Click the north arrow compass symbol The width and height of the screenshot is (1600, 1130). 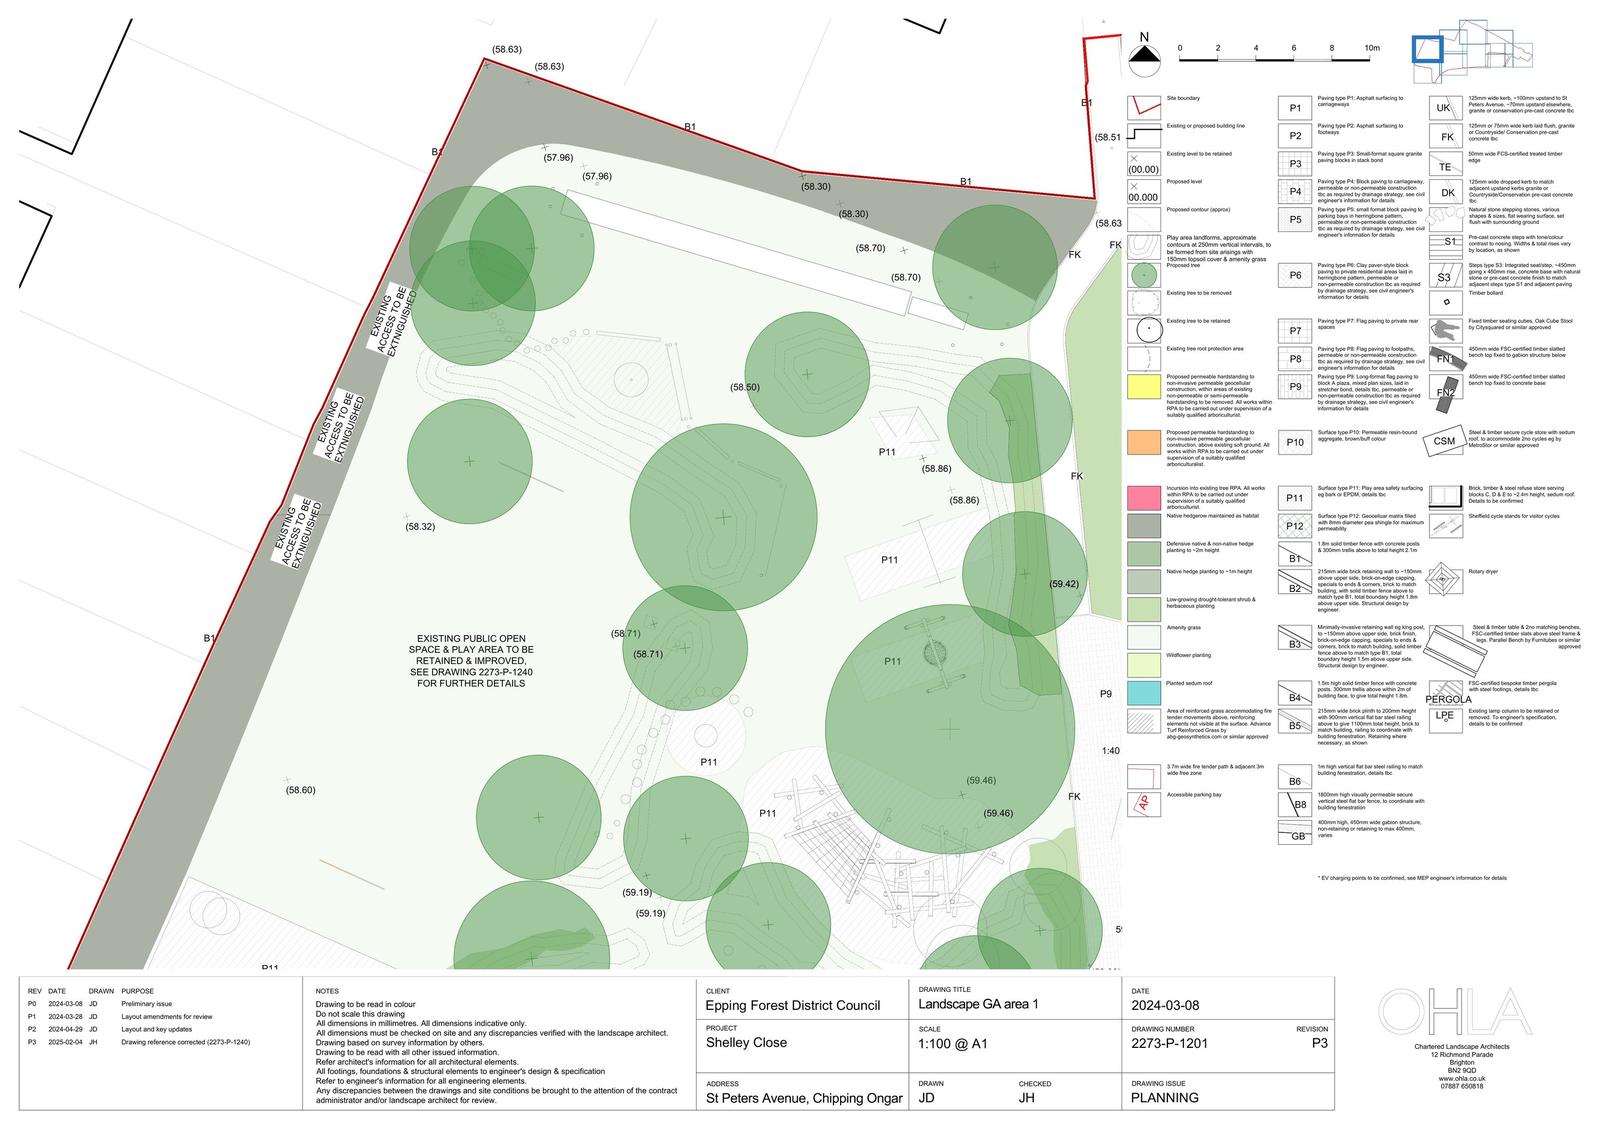(1144, 57)
